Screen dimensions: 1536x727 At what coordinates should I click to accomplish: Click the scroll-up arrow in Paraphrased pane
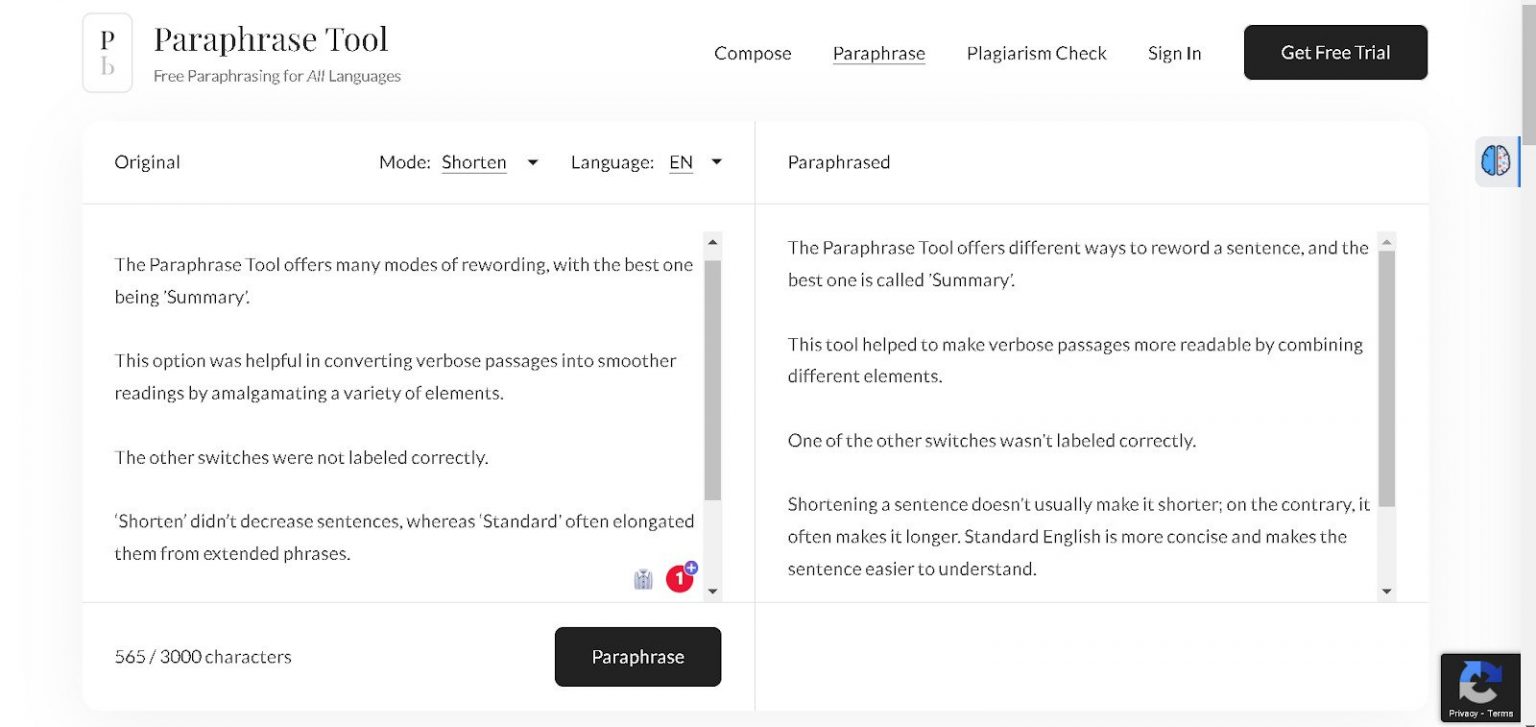coord(1387,240)
